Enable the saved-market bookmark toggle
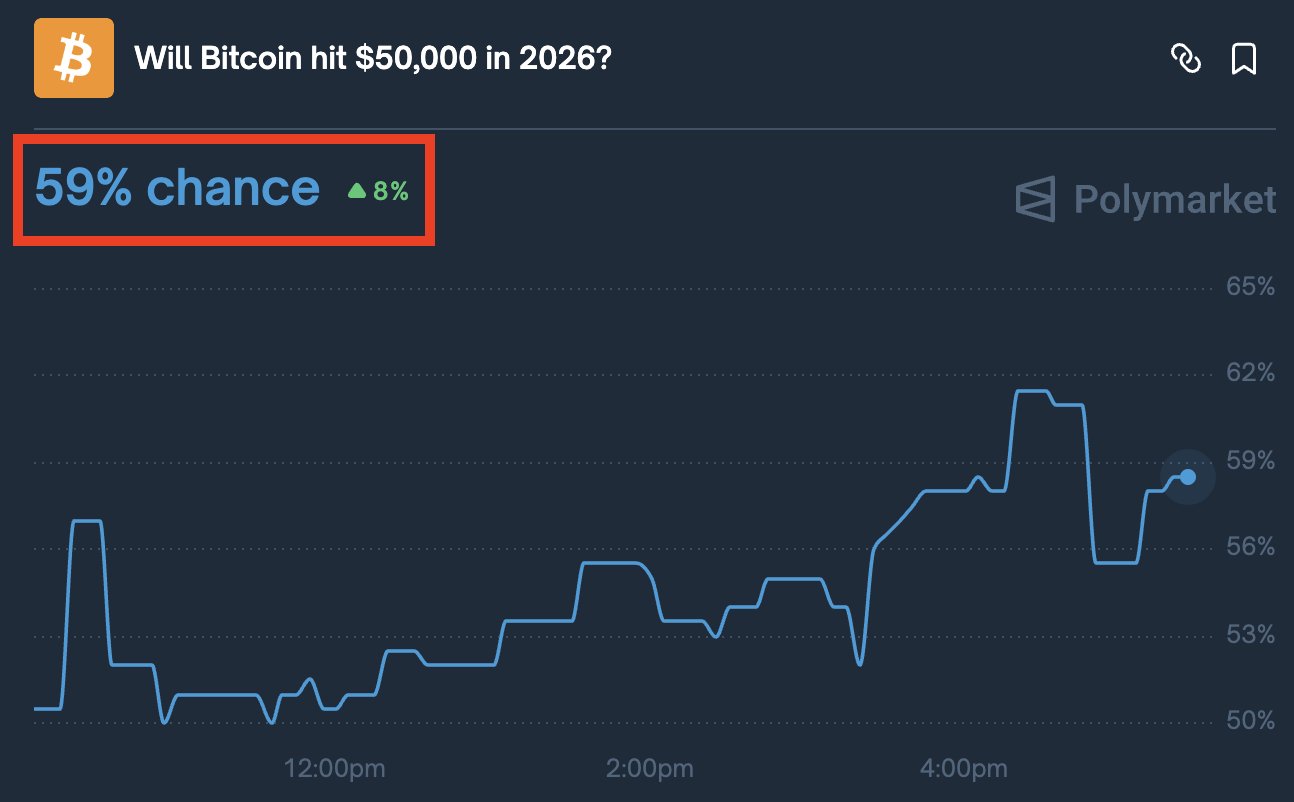Image resolution: width=1294 pixels, height=802 pixels. (1243, 59)
